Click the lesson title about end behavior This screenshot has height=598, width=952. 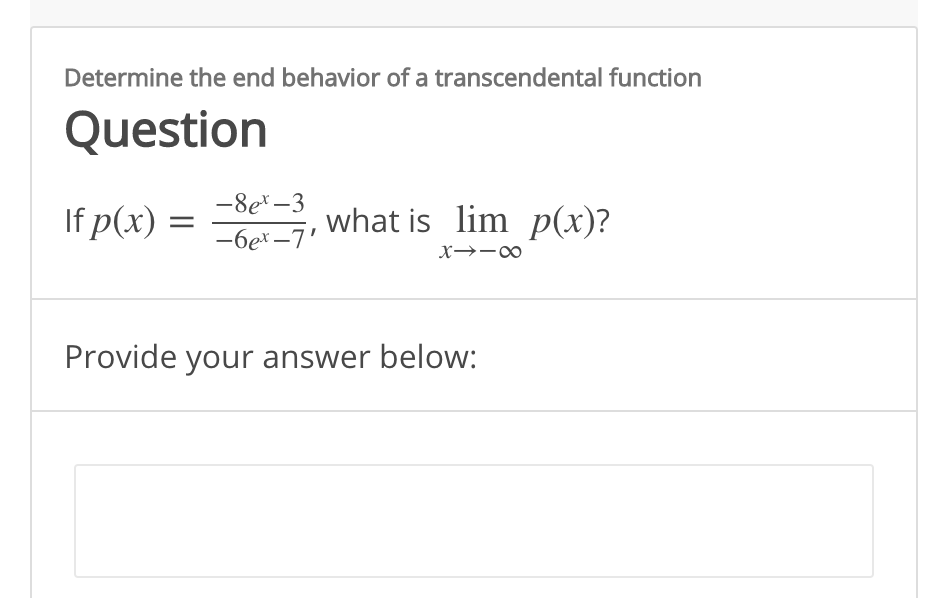pos(382,78)
